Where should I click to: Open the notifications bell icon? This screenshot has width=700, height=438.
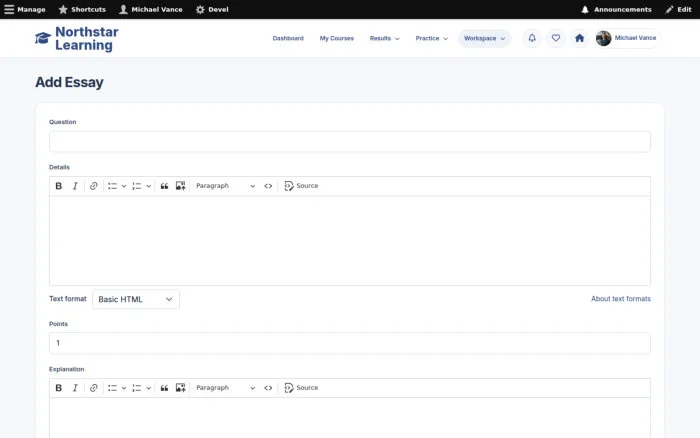pyautogui.click(x=532, y=38)
